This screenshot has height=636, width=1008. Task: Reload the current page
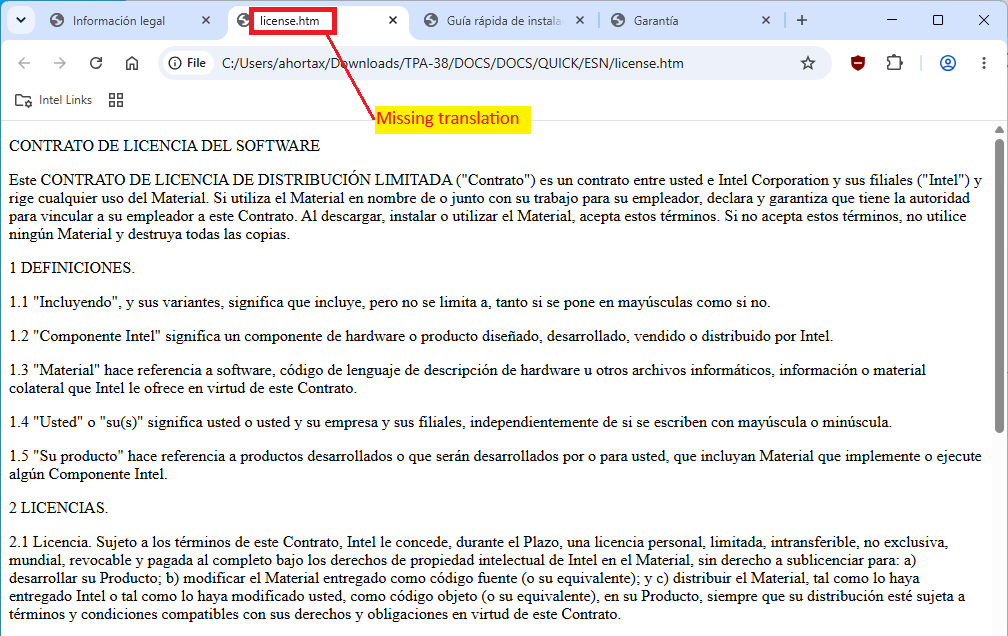(96, 63)
